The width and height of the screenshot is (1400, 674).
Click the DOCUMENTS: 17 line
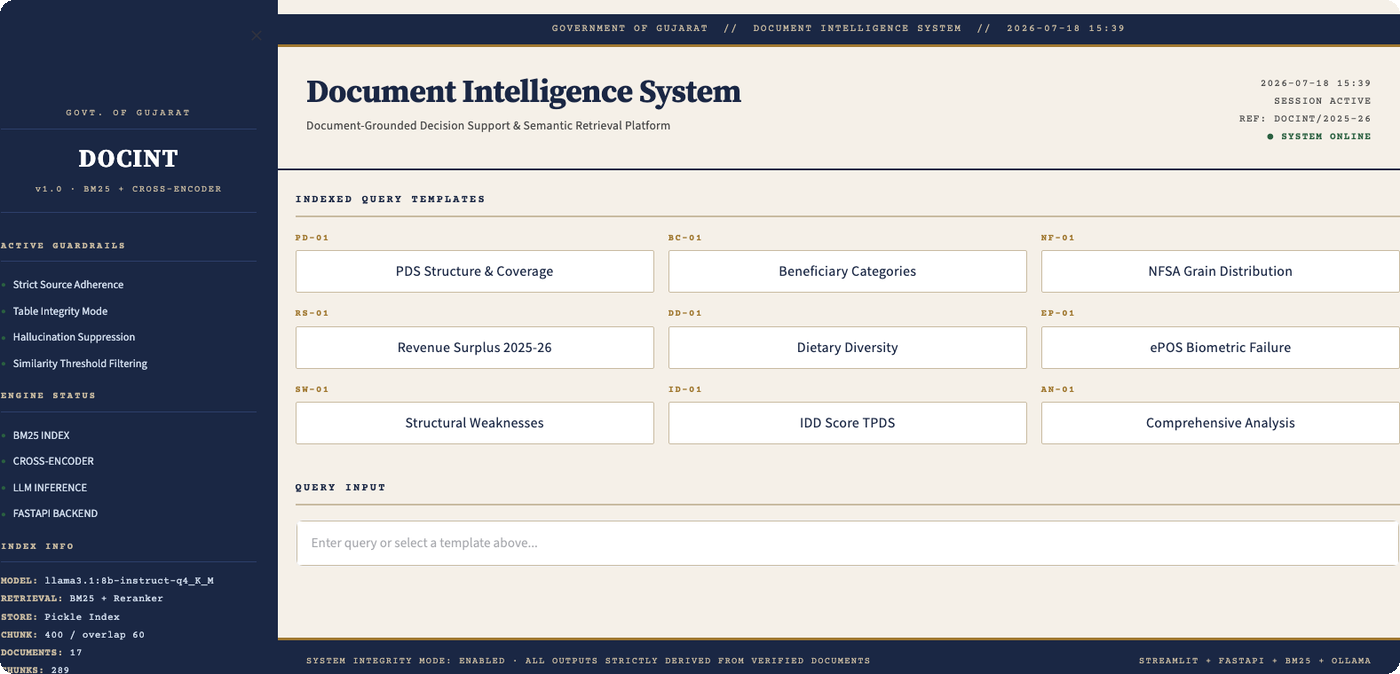[x=41, y=653]
